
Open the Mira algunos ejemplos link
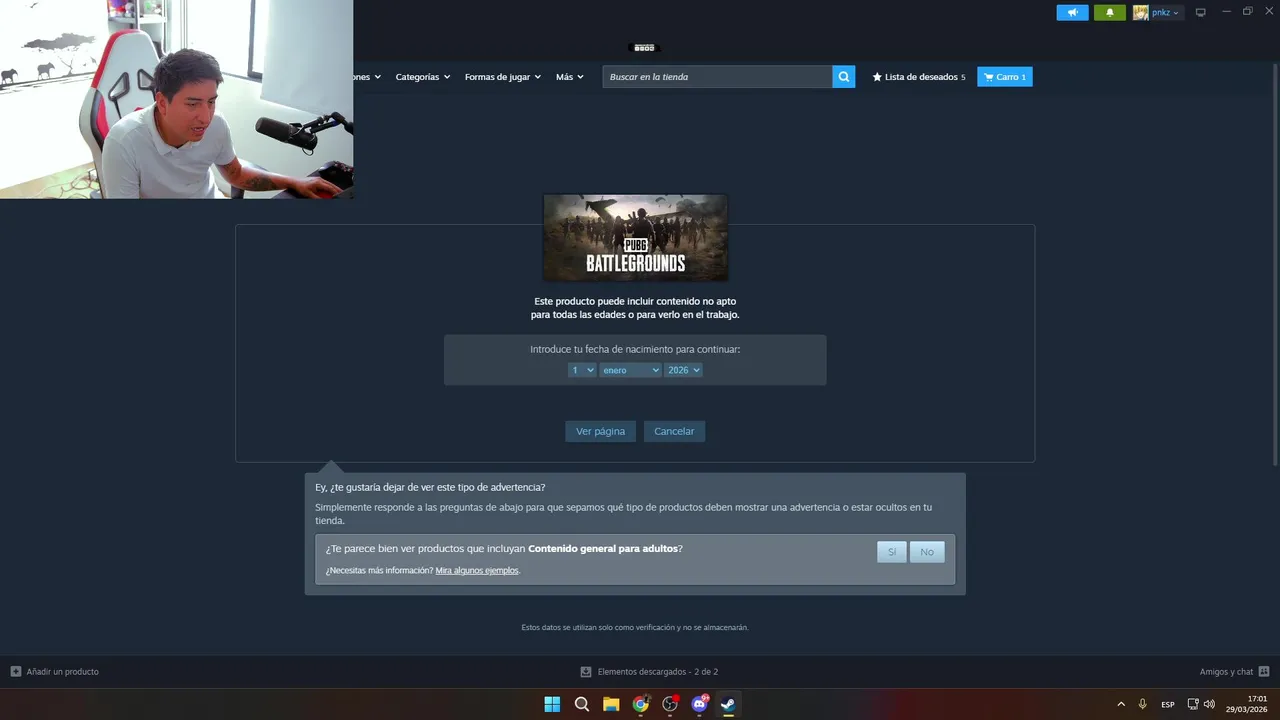tap(477, 570)
